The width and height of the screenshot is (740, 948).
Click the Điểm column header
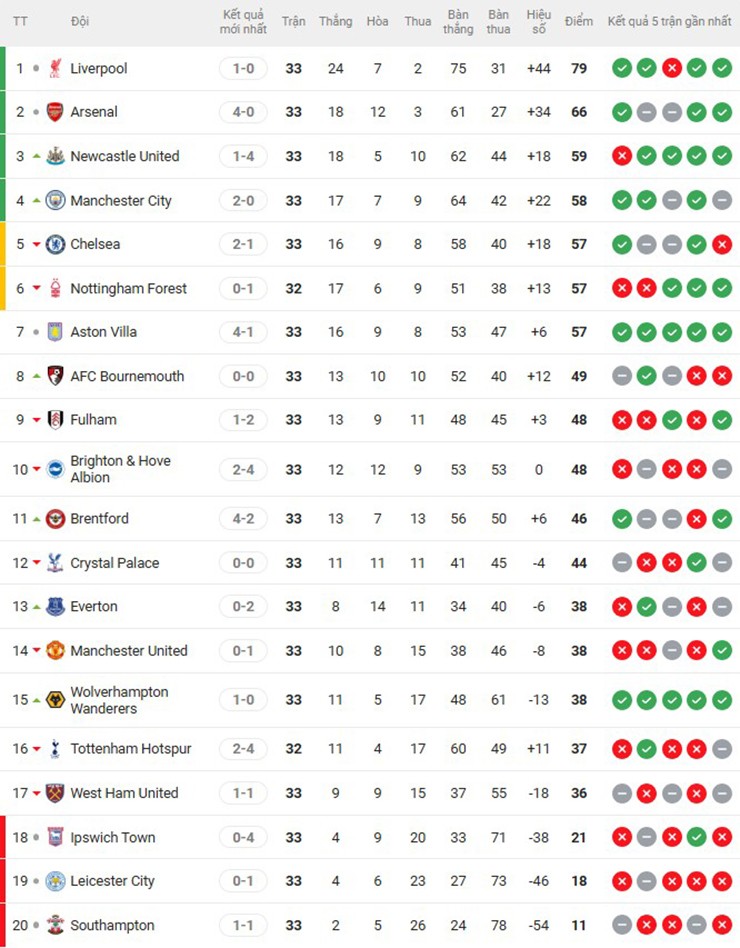pos(578,21)
